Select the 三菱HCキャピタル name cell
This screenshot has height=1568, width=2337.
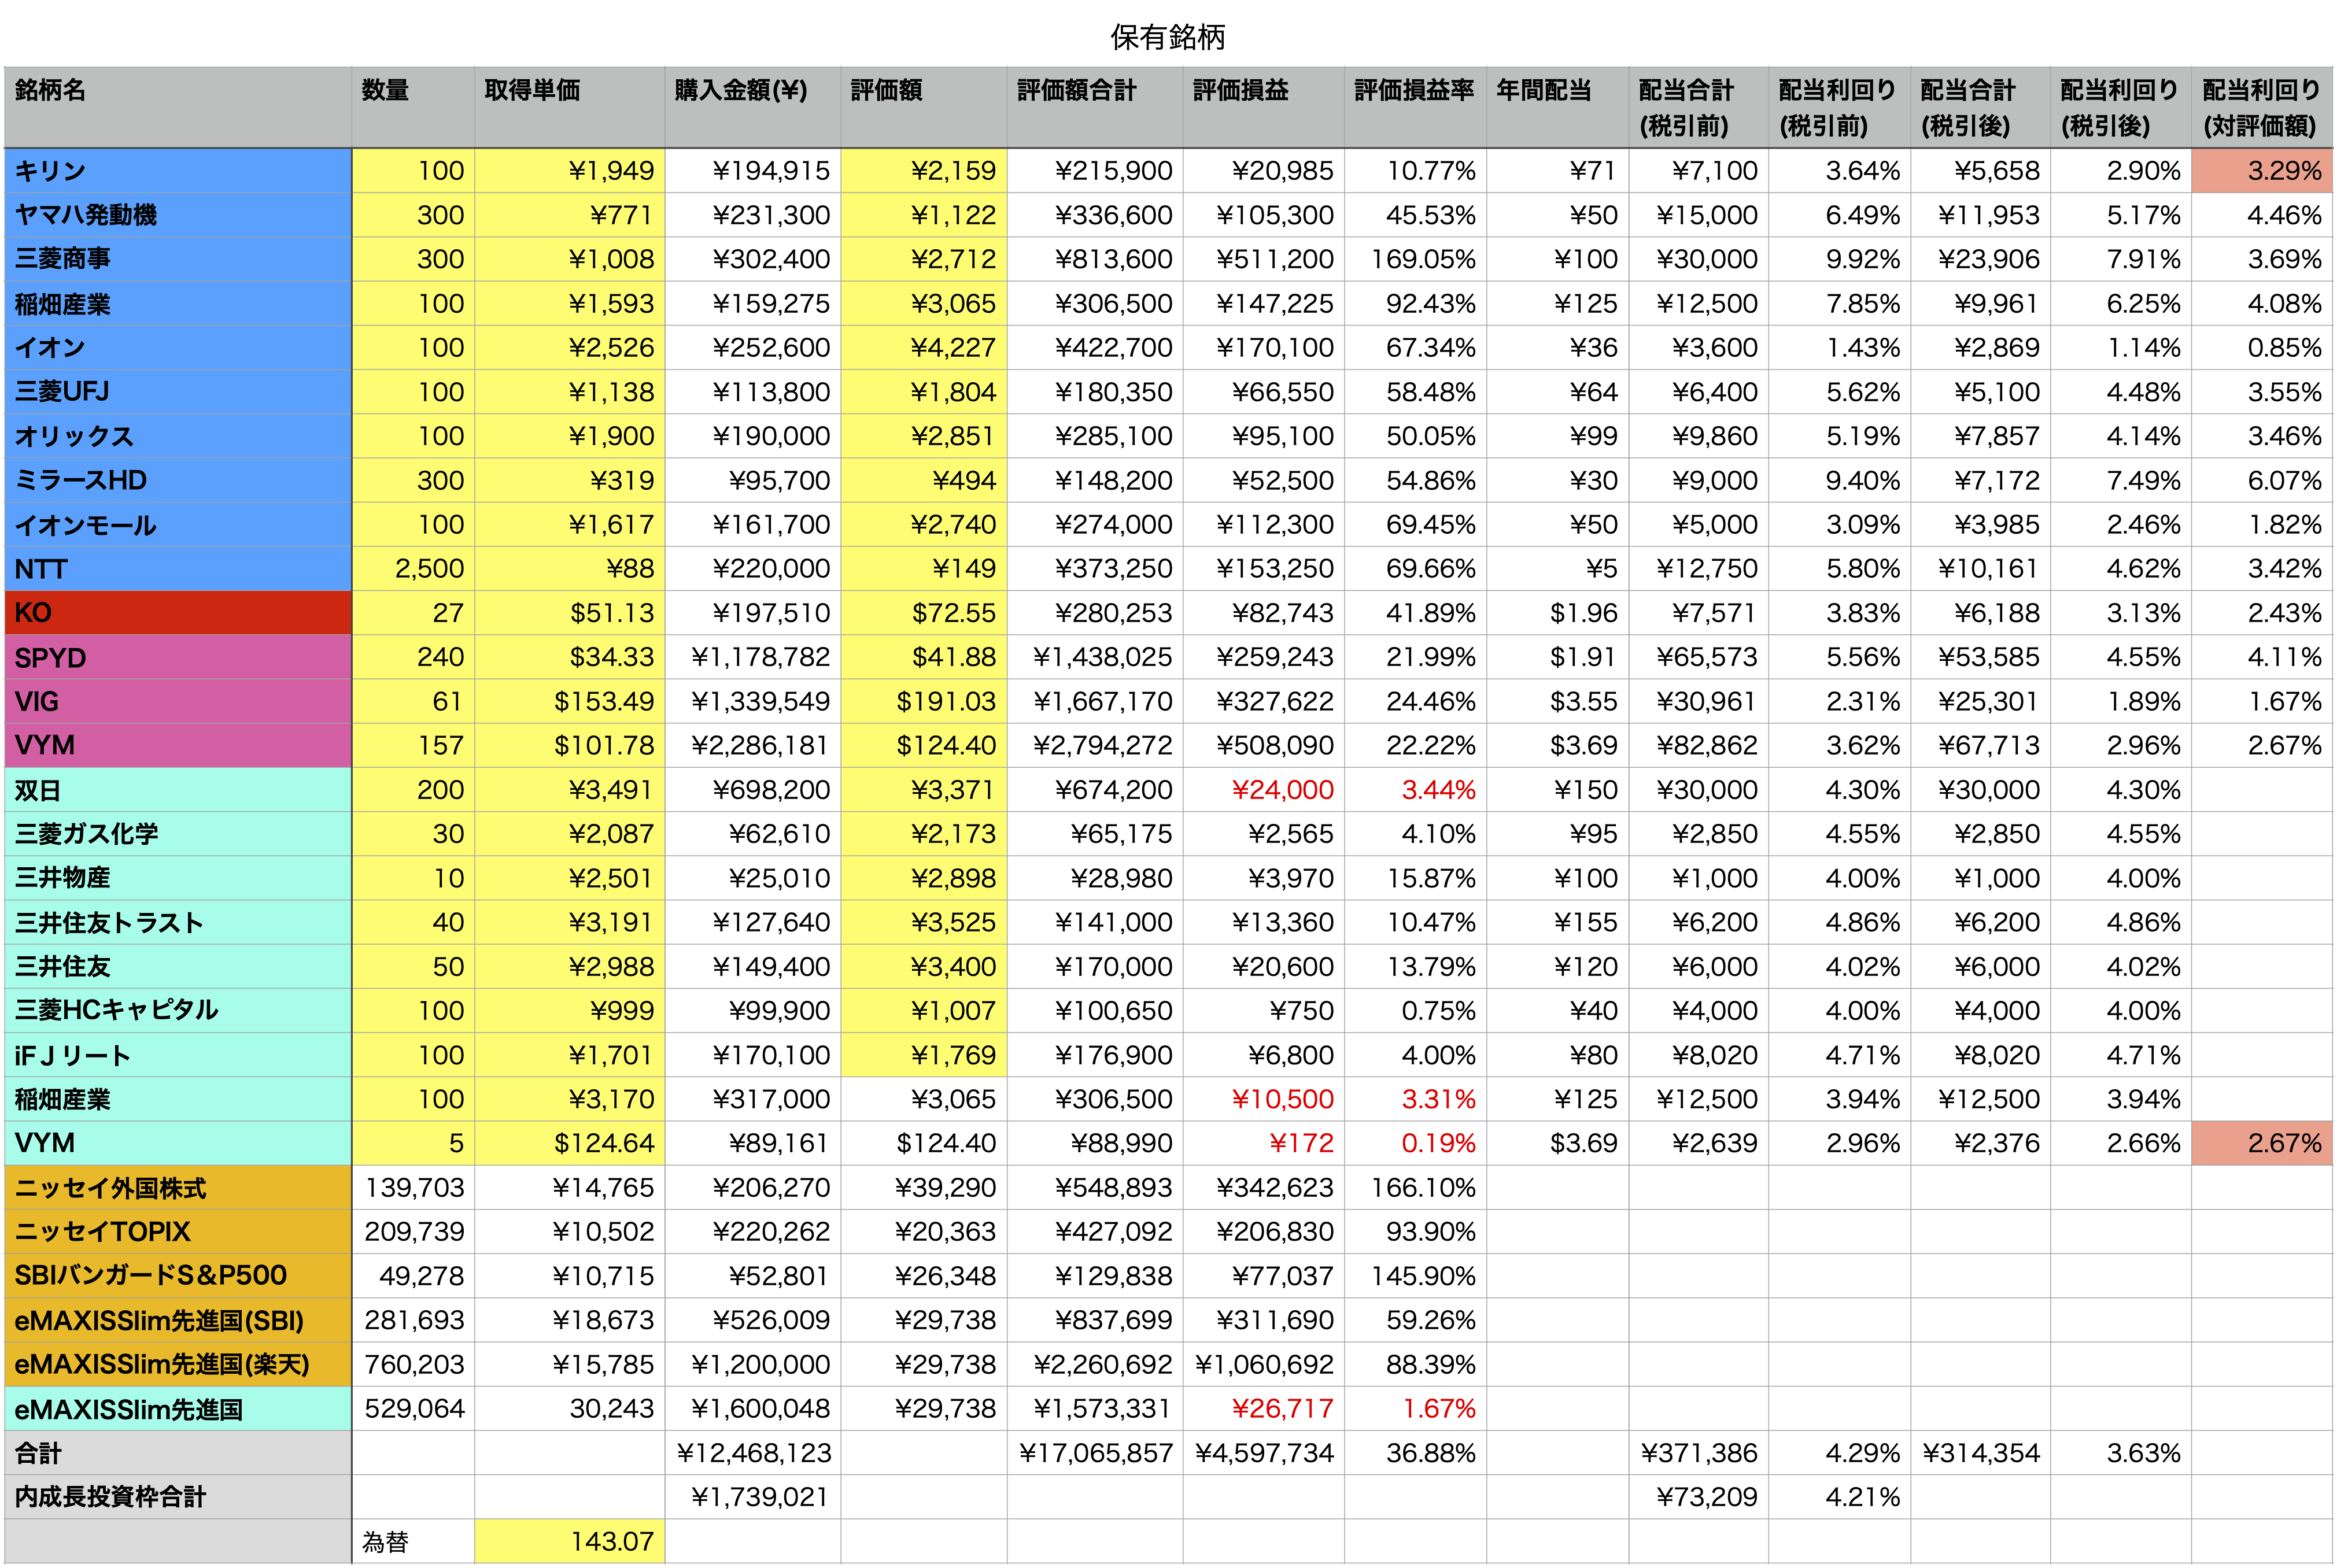[178, 1010]
